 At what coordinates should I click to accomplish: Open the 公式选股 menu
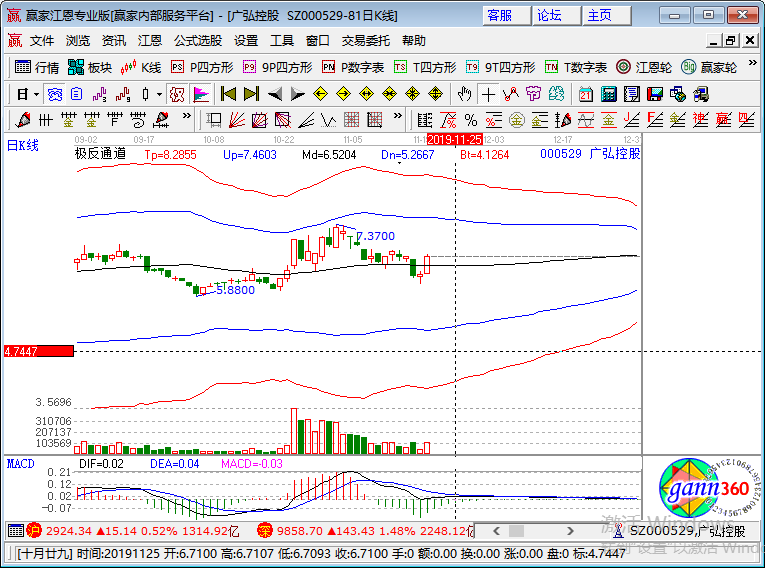click(x=198, y=41)
